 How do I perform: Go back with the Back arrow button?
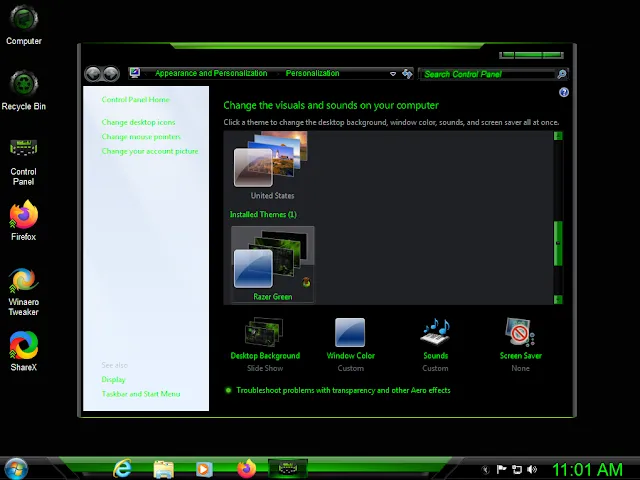(x=93, y=74)
